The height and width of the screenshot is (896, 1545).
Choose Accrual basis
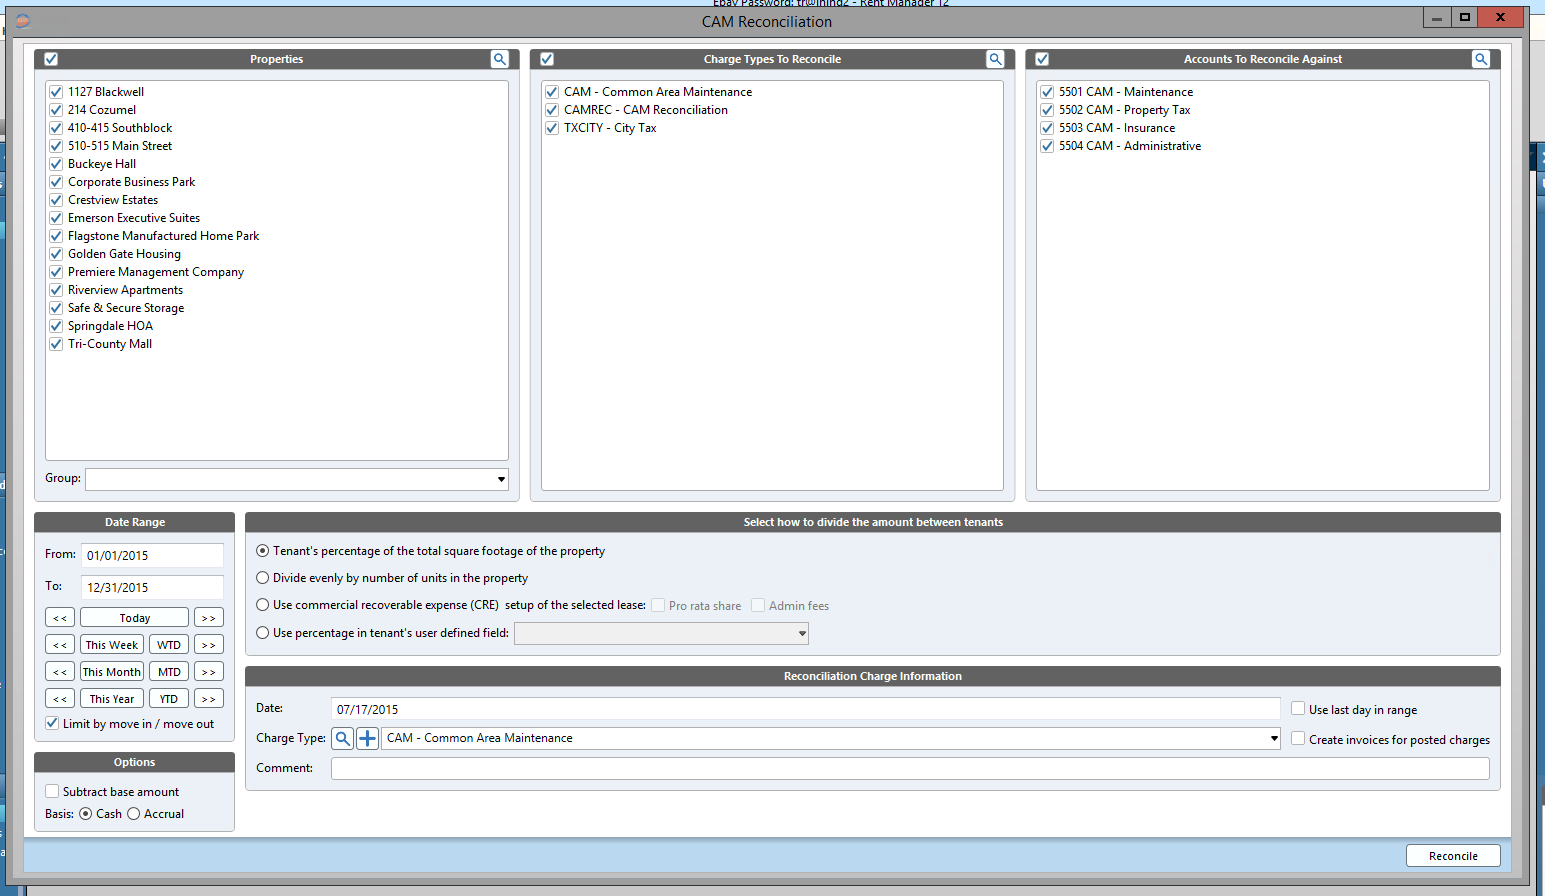pyautogui.click(x=134, y=814)
